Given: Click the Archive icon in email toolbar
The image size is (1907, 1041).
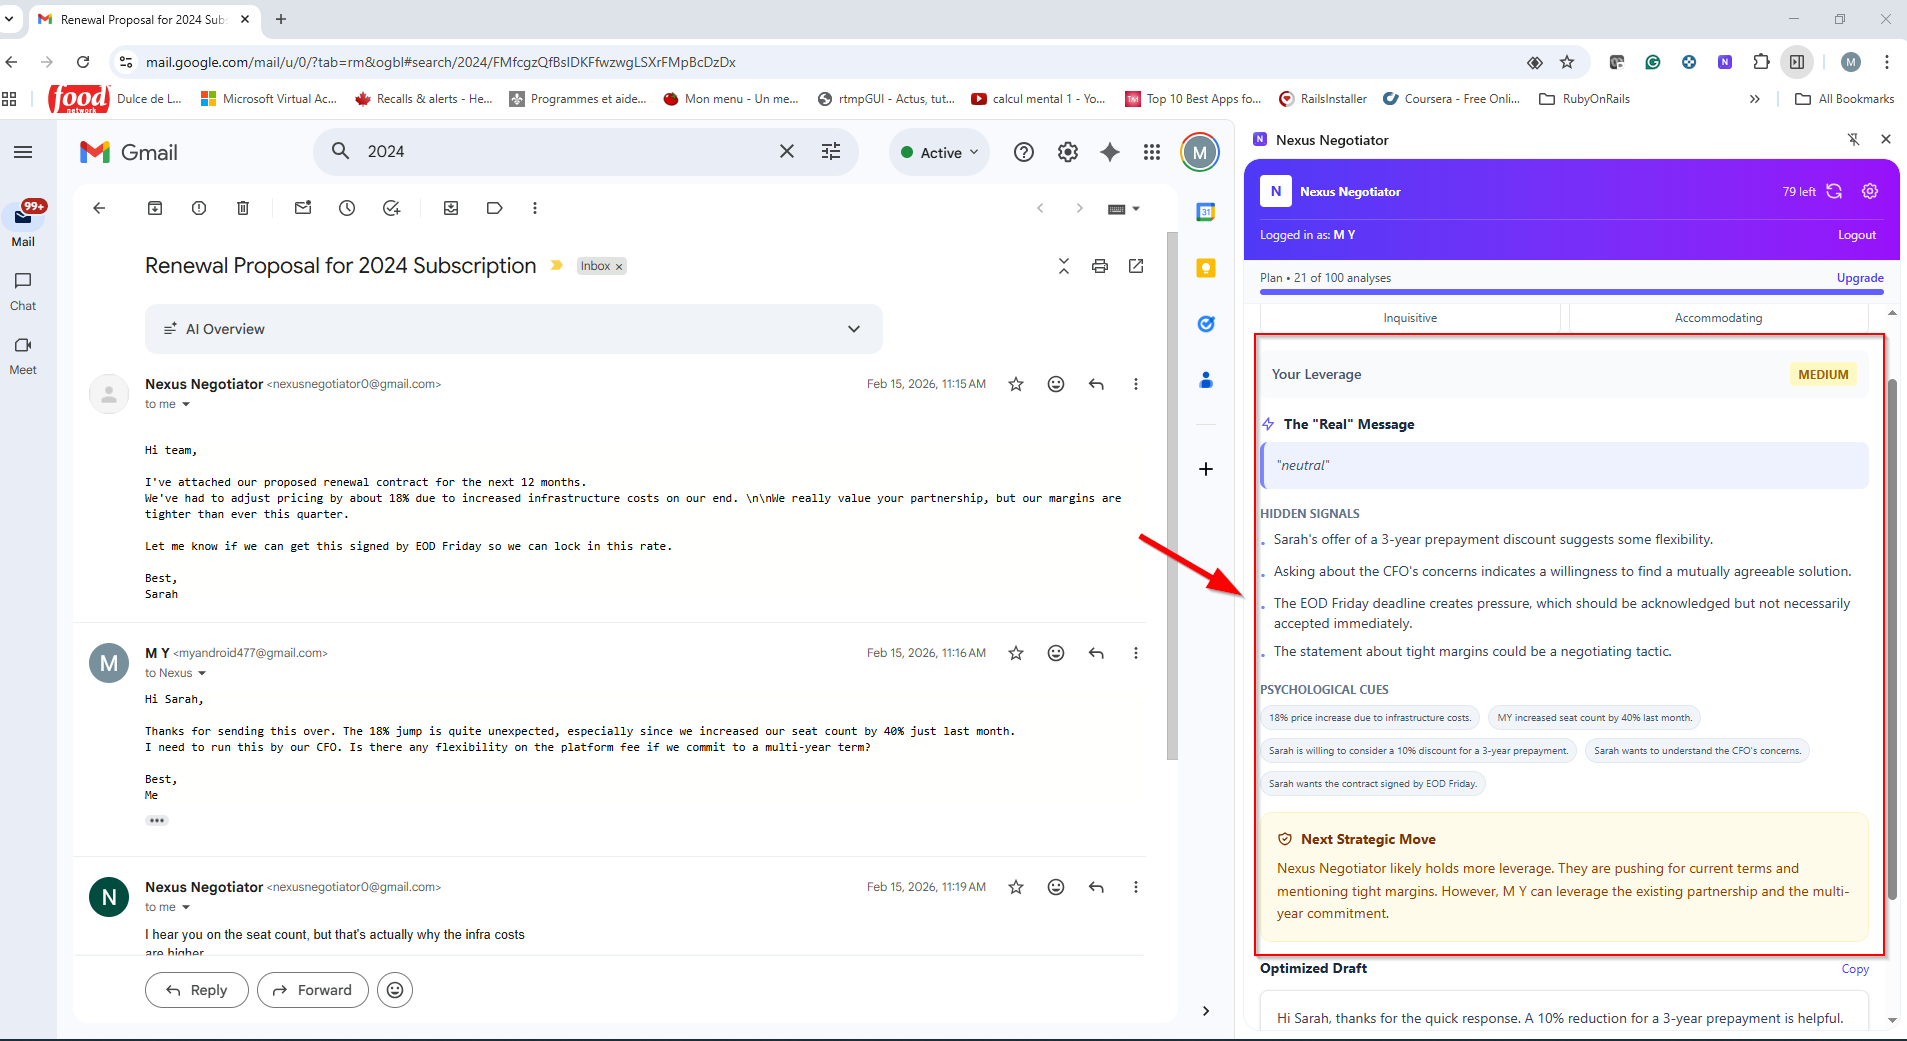Looking at the screenshot, I should [155, 208].
